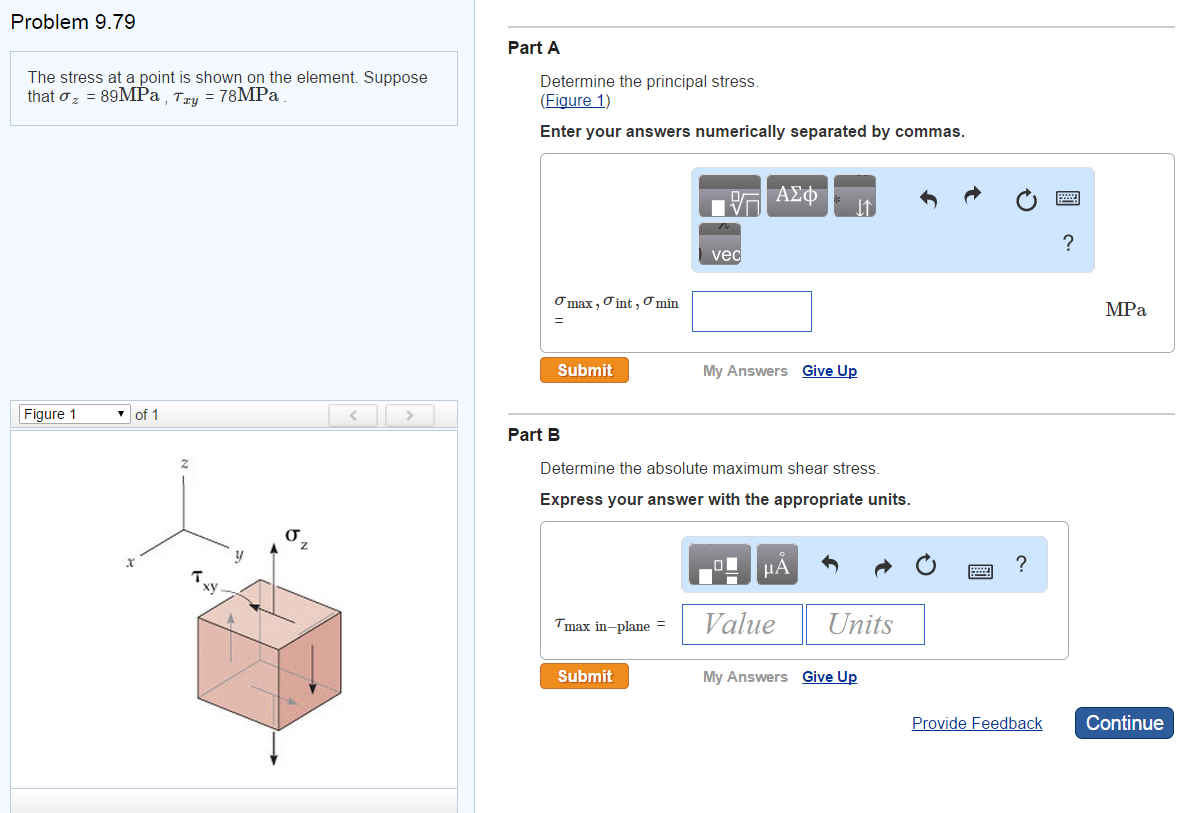Click Give Up link under Part B
The width and height of the screenshot is (1193, 813).
829,677
